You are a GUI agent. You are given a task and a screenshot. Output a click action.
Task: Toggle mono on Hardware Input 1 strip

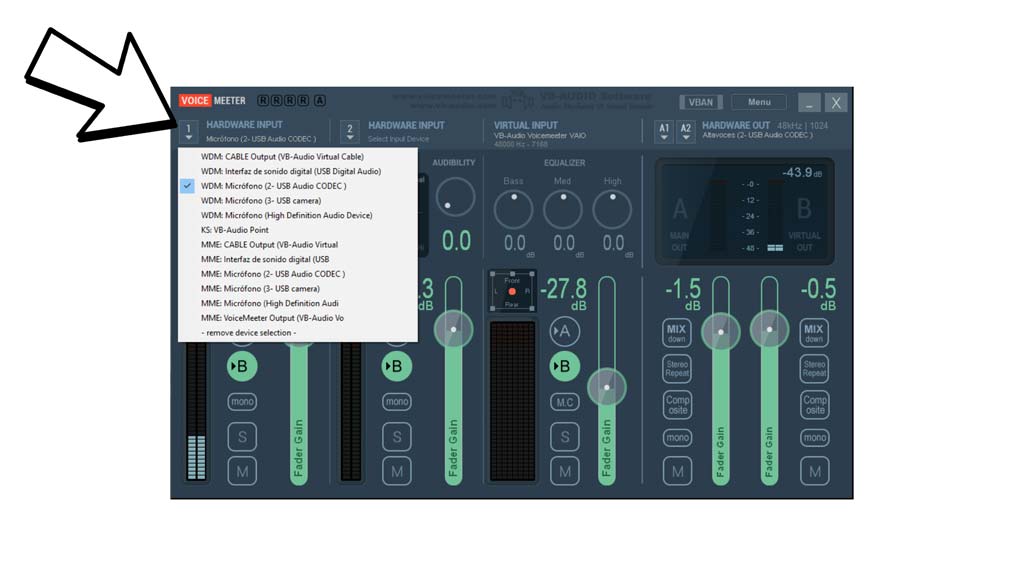(x=242, y=402)
